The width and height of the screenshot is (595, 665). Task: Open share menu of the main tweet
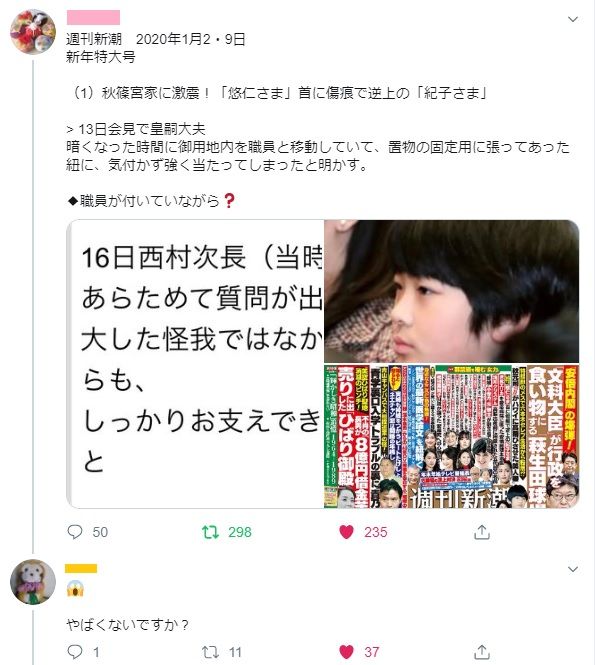point(482,532)
